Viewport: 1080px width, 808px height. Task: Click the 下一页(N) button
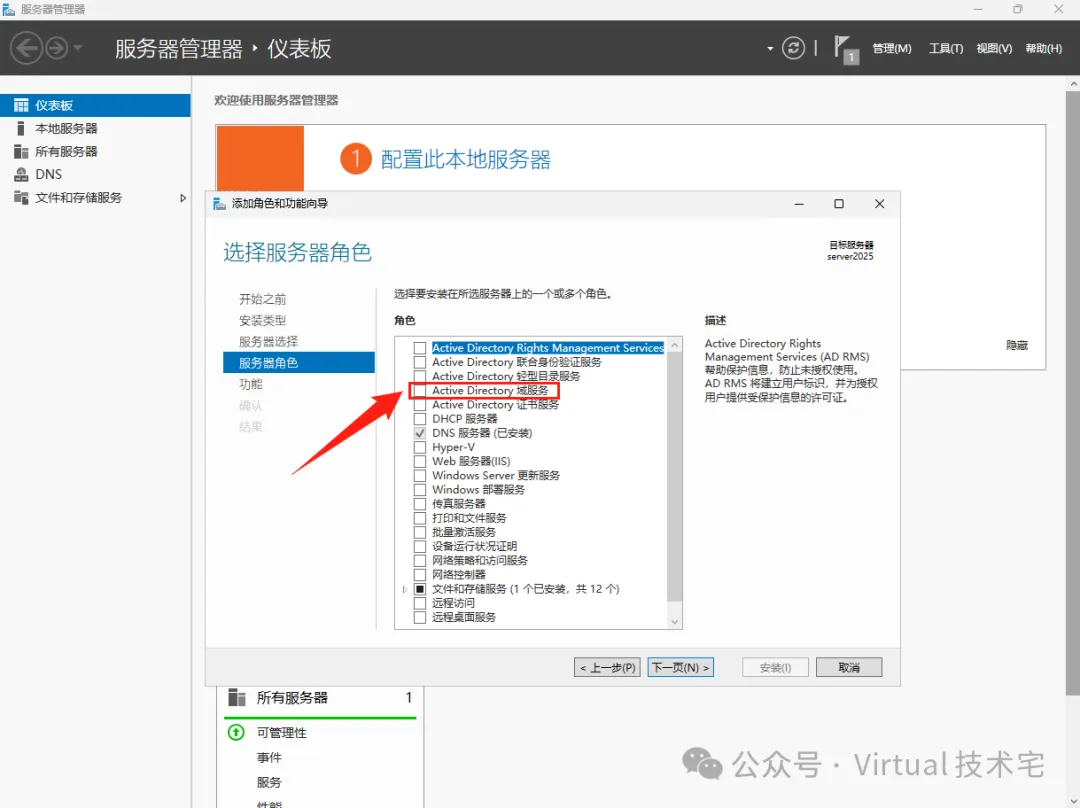point(681,667)
